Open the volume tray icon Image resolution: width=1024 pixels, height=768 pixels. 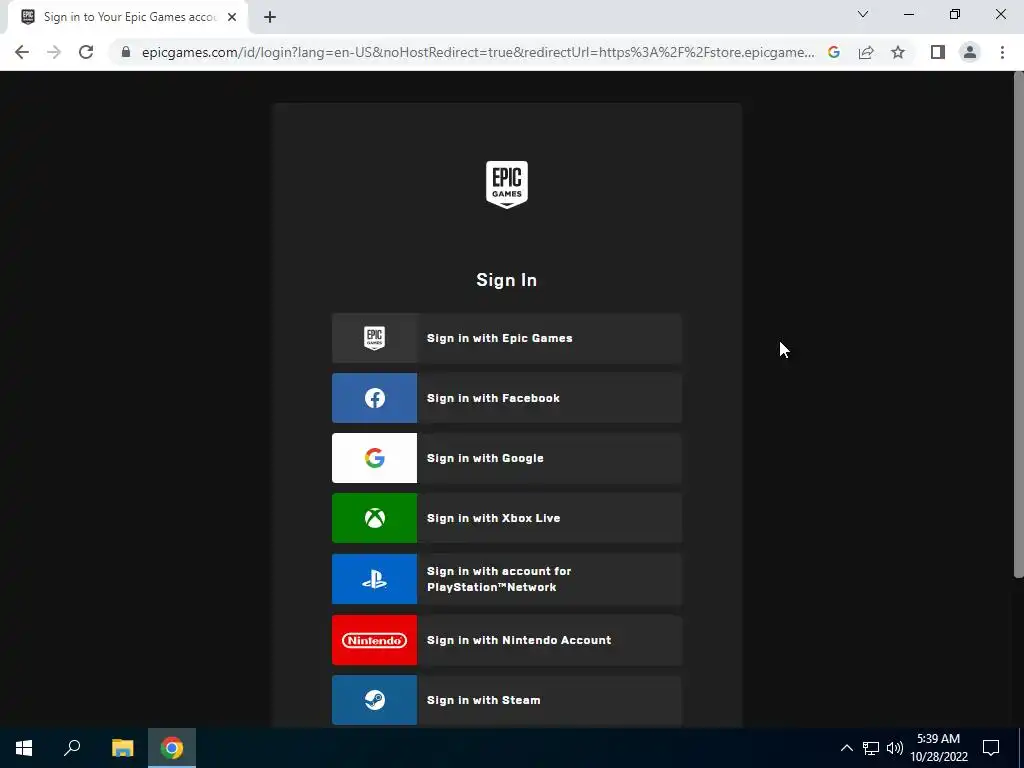[x=895, y=748]
